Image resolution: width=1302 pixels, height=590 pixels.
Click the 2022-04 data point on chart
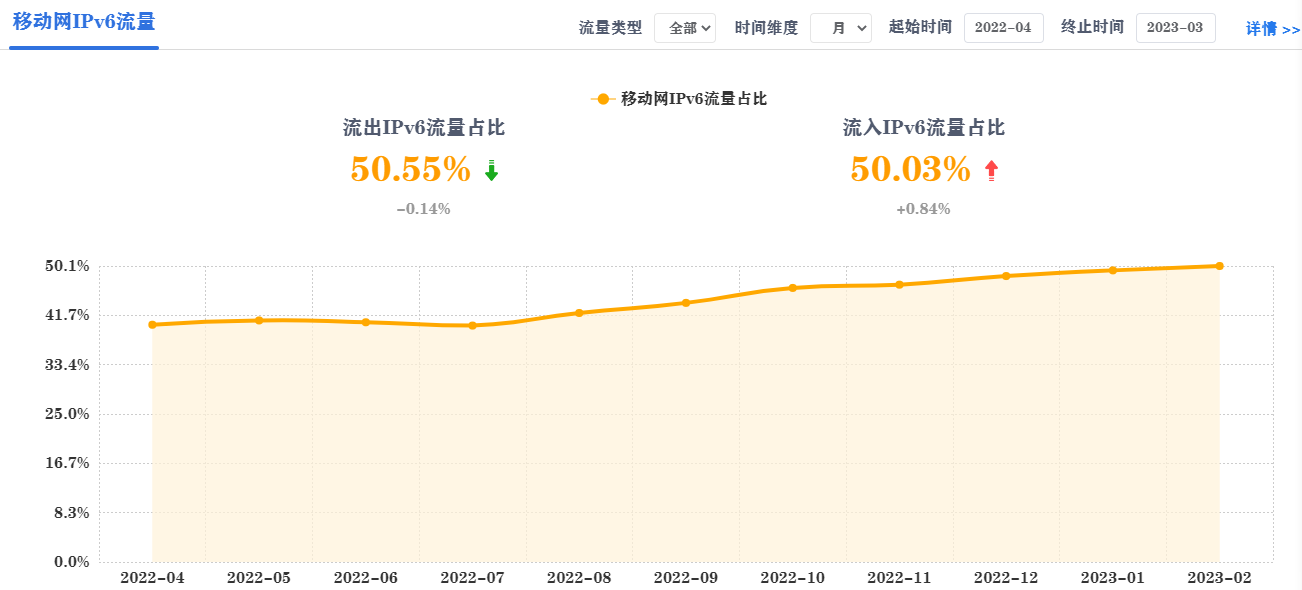[152, 325]
